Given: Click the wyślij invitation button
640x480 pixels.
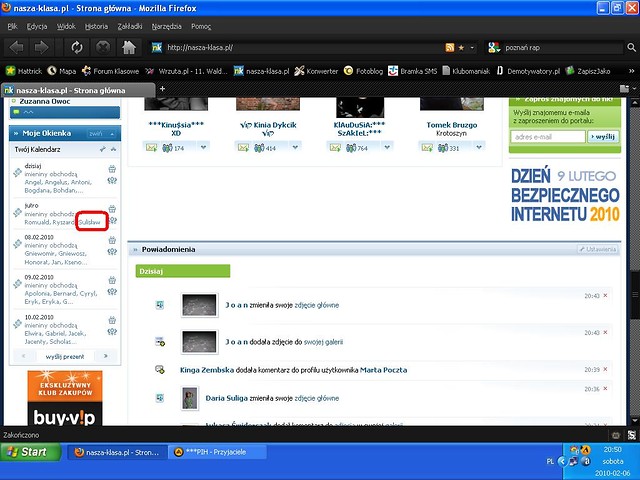Looking at the screenshot, I should coord(603,137).
